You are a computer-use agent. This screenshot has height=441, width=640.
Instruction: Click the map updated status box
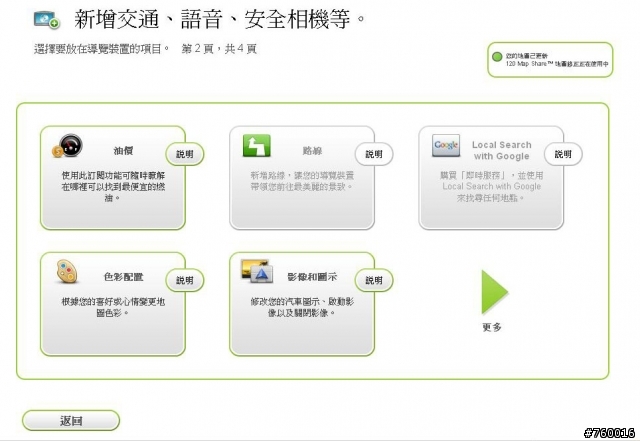pos(550,60)
